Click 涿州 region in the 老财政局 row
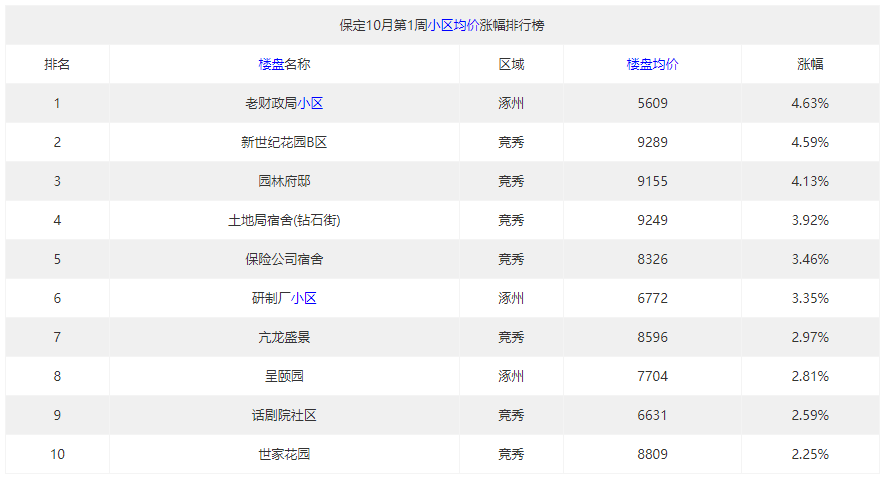Image resolution: width=888 pixels, height=484 pixels. point(511,104)
